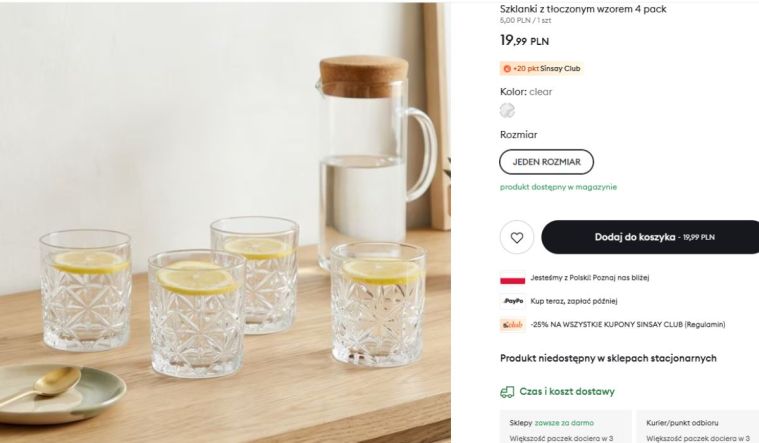Click the product title Szklanki z tłoczonym wzorem
The height and width of the screenshot is (443, 759).
(583, 9)
